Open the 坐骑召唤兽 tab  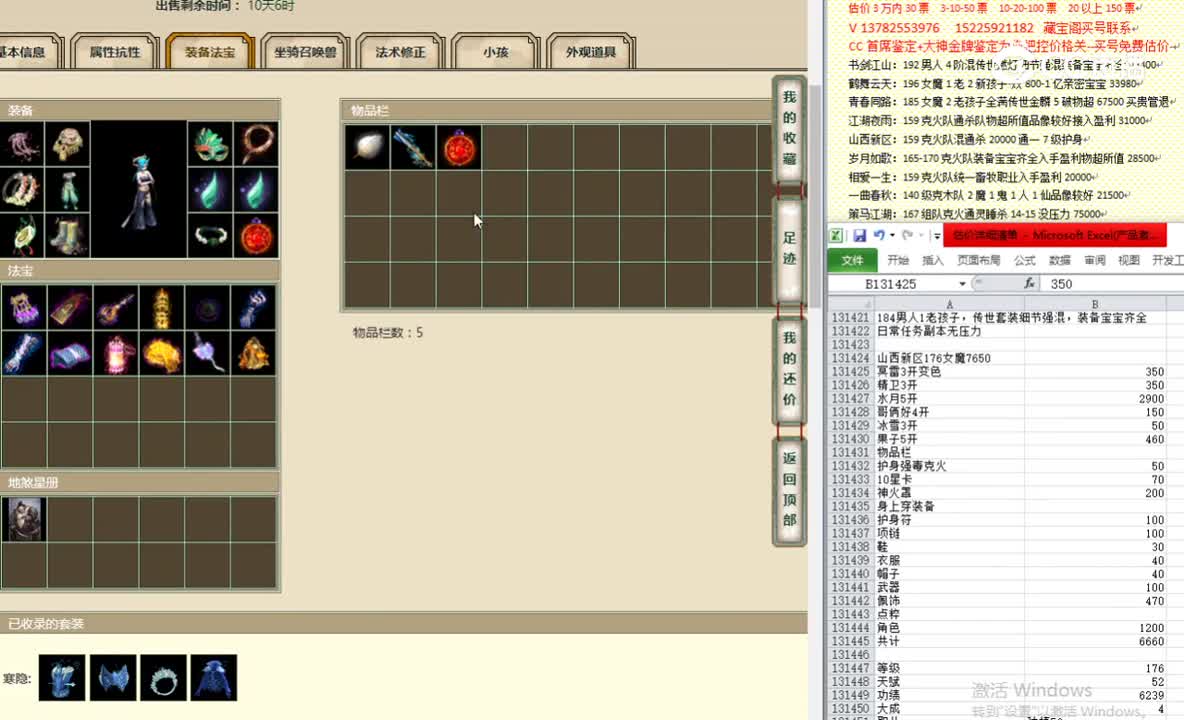tap(305, 51)
